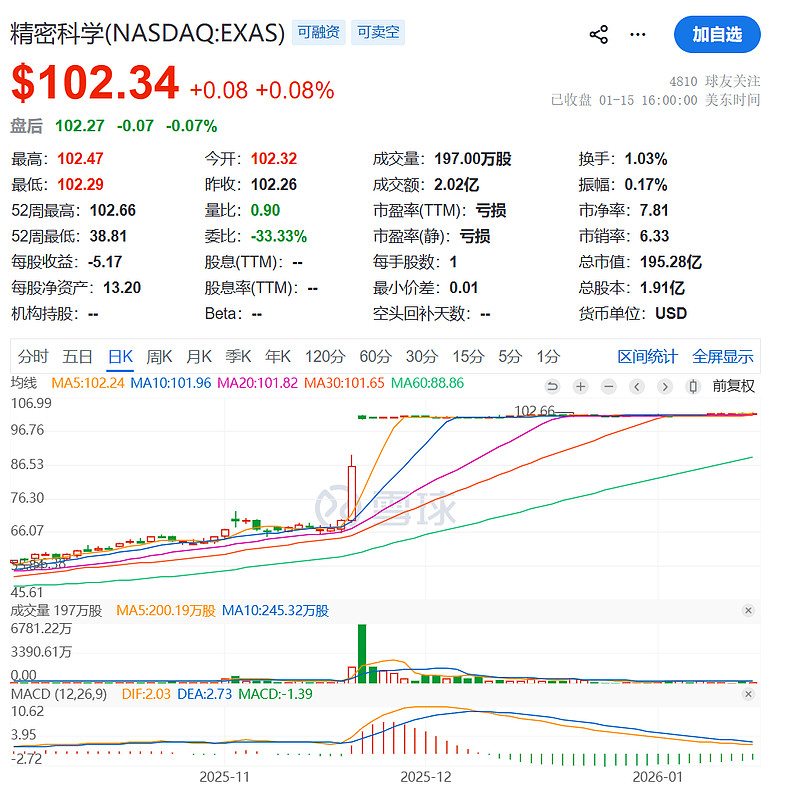Click the 成交量 197万股 label
This screenshot has height=795, width=800.
point(56,610)
